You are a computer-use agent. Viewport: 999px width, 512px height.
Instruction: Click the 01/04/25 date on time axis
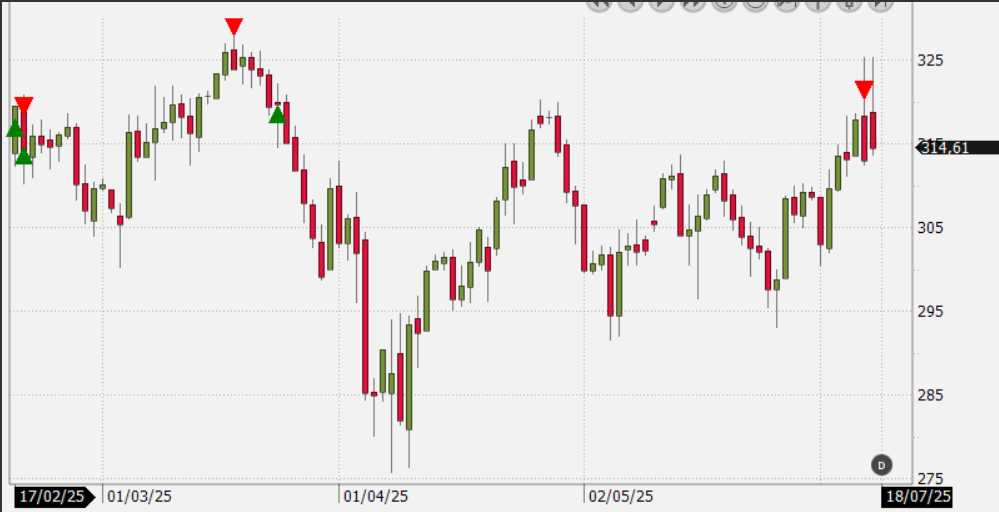click(x=375, y=496)
